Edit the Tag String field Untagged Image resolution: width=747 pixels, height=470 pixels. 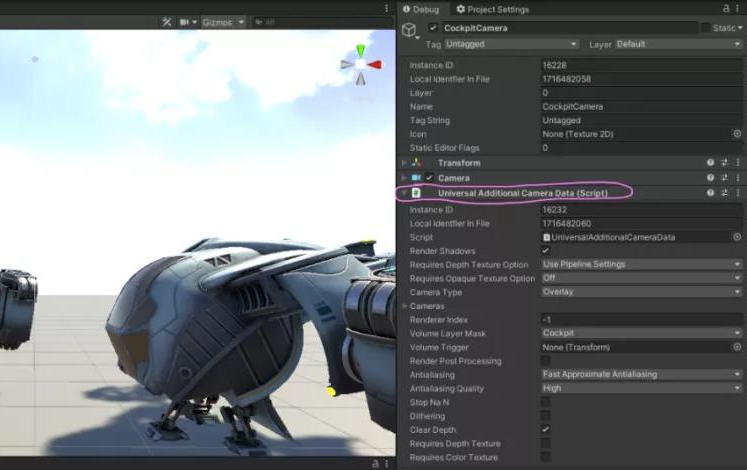(641, 120)
